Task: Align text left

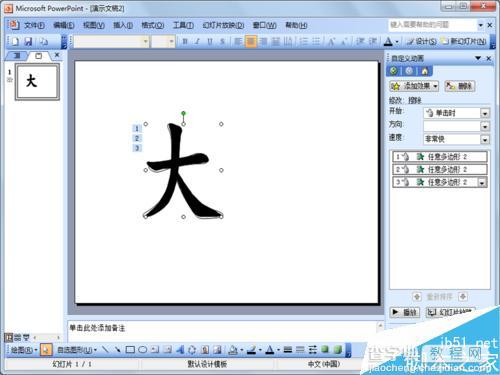Action: click(238, 42)
